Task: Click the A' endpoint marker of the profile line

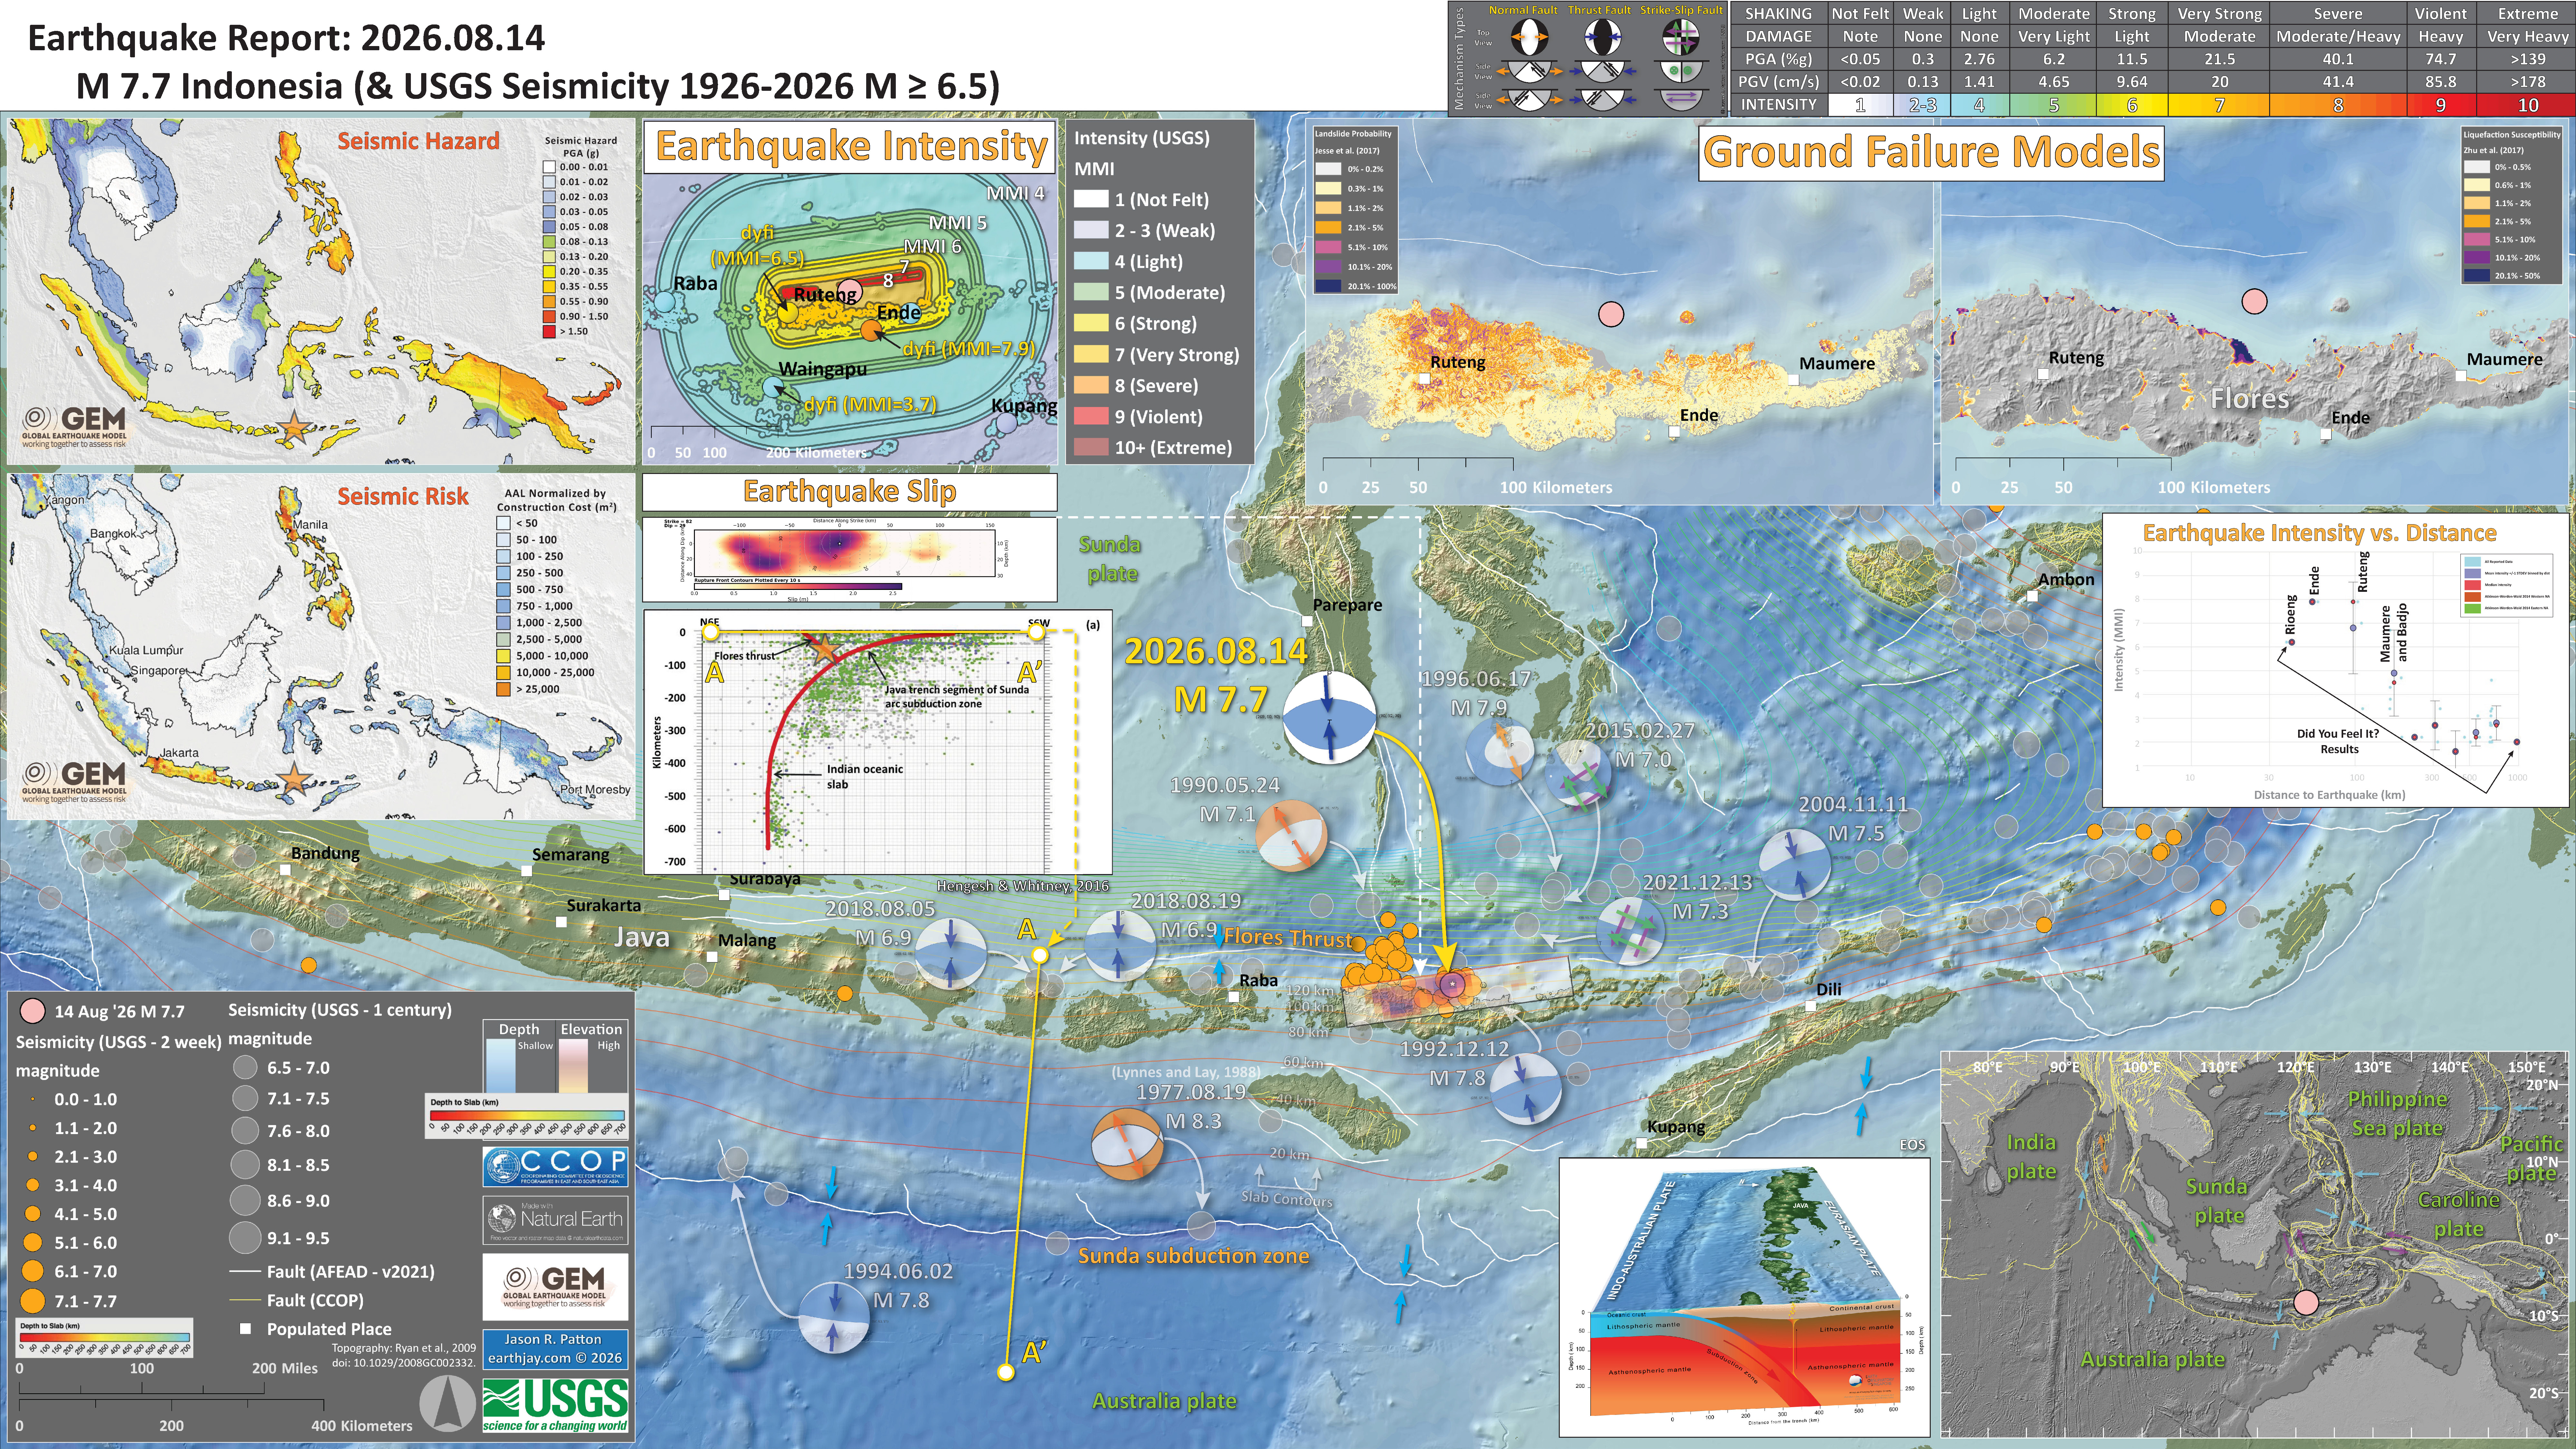Action: pos(1006,1372)
